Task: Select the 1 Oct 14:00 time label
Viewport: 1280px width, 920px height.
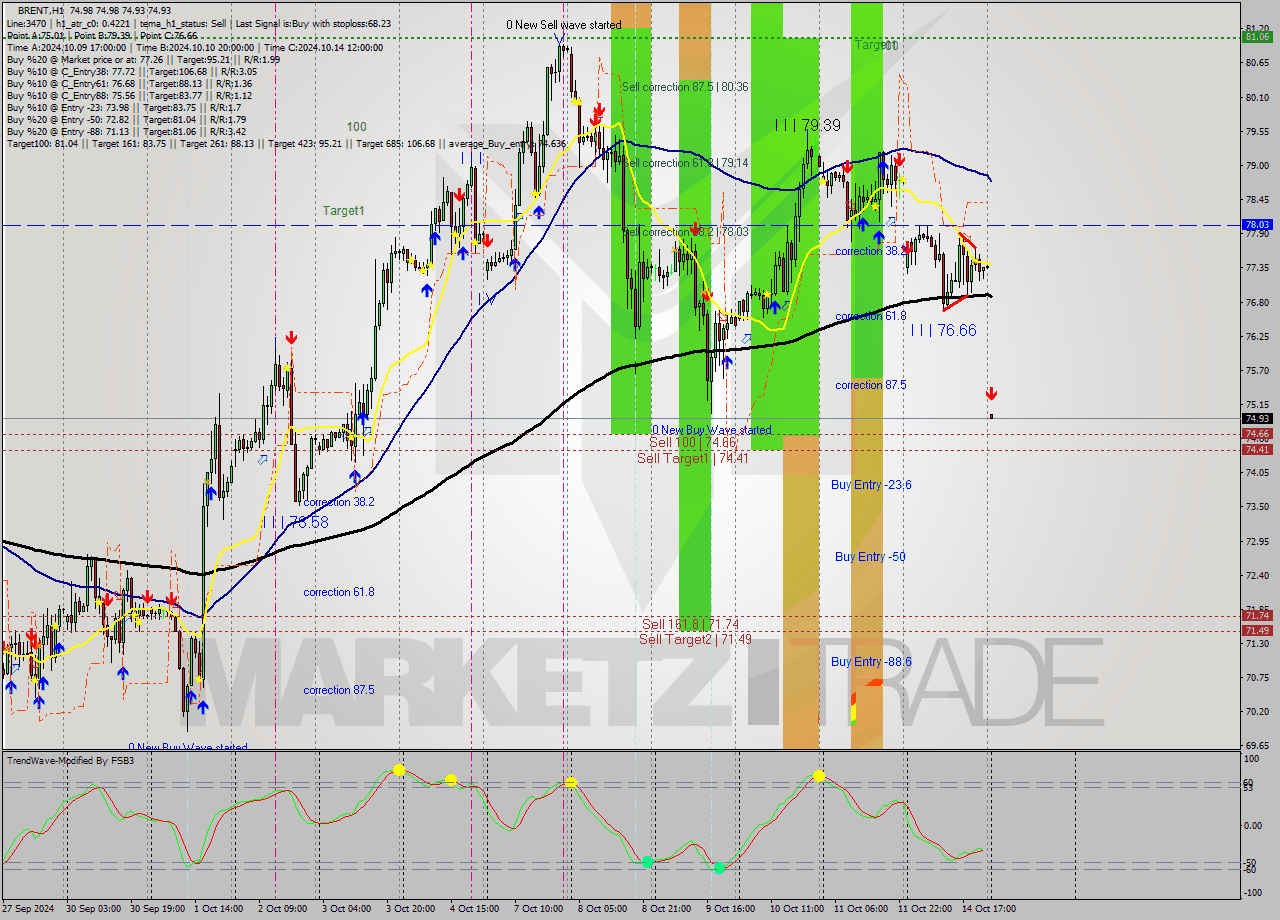Action: point(219,909)
